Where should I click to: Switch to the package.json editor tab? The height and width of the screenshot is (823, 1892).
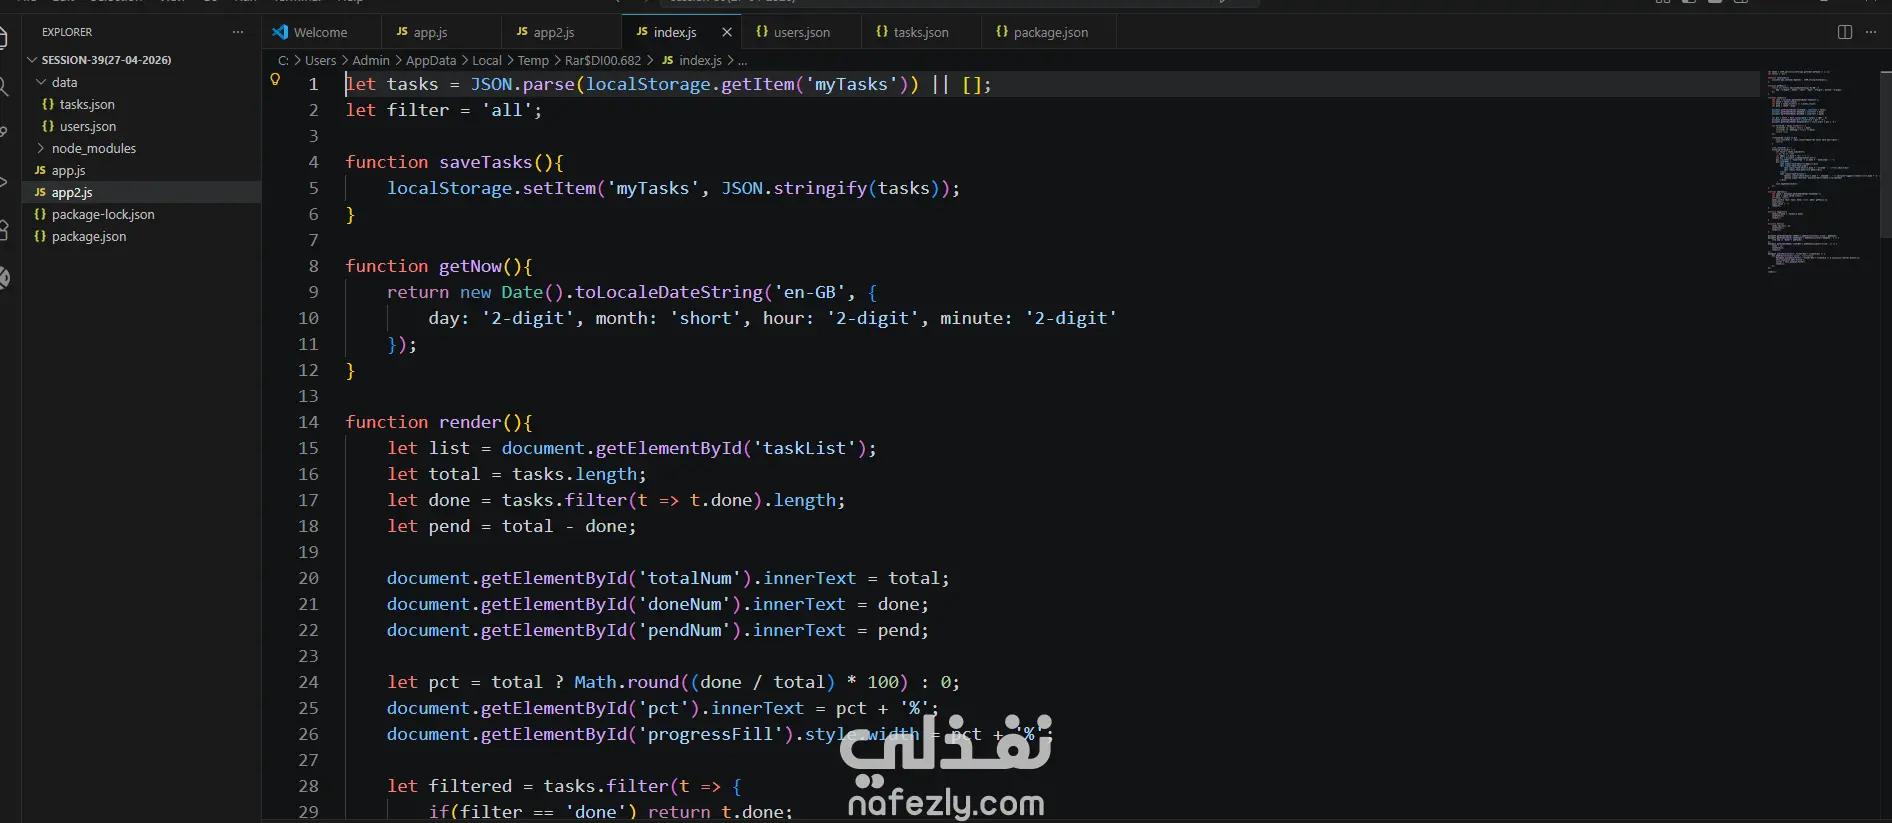(1050, 32)
